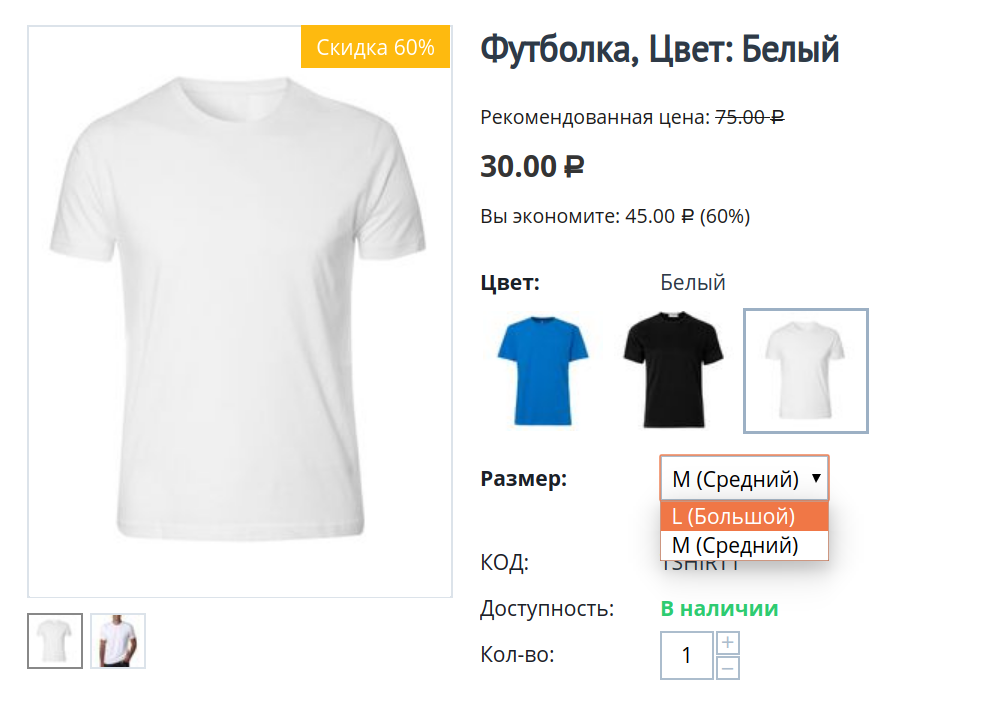The image size is (1001, 706).
Task: Open thumbnail of man wearing T-shirt
Action: (118, 641)
